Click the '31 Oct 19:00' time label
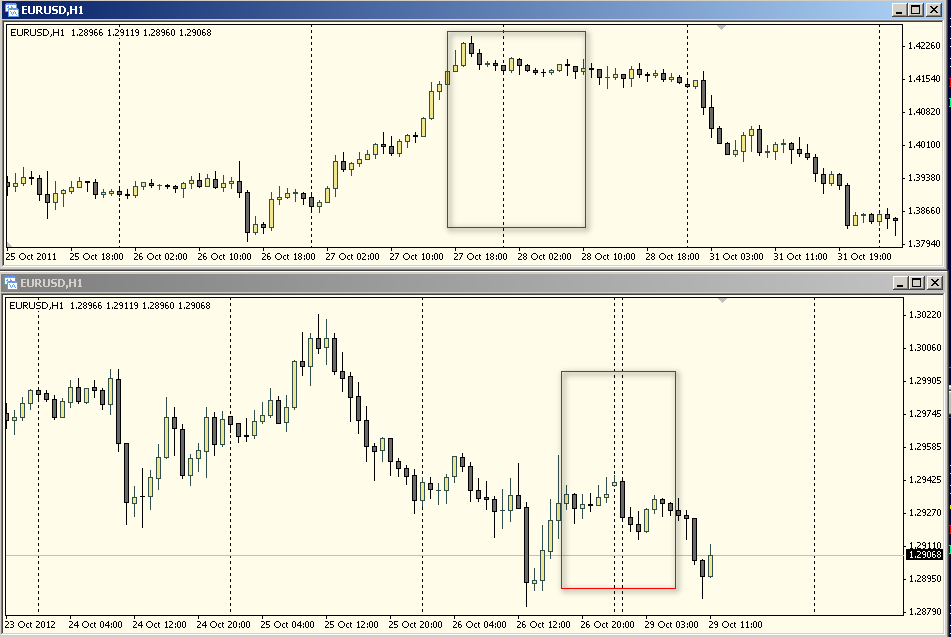951x637 pixels. coord(864,257)
